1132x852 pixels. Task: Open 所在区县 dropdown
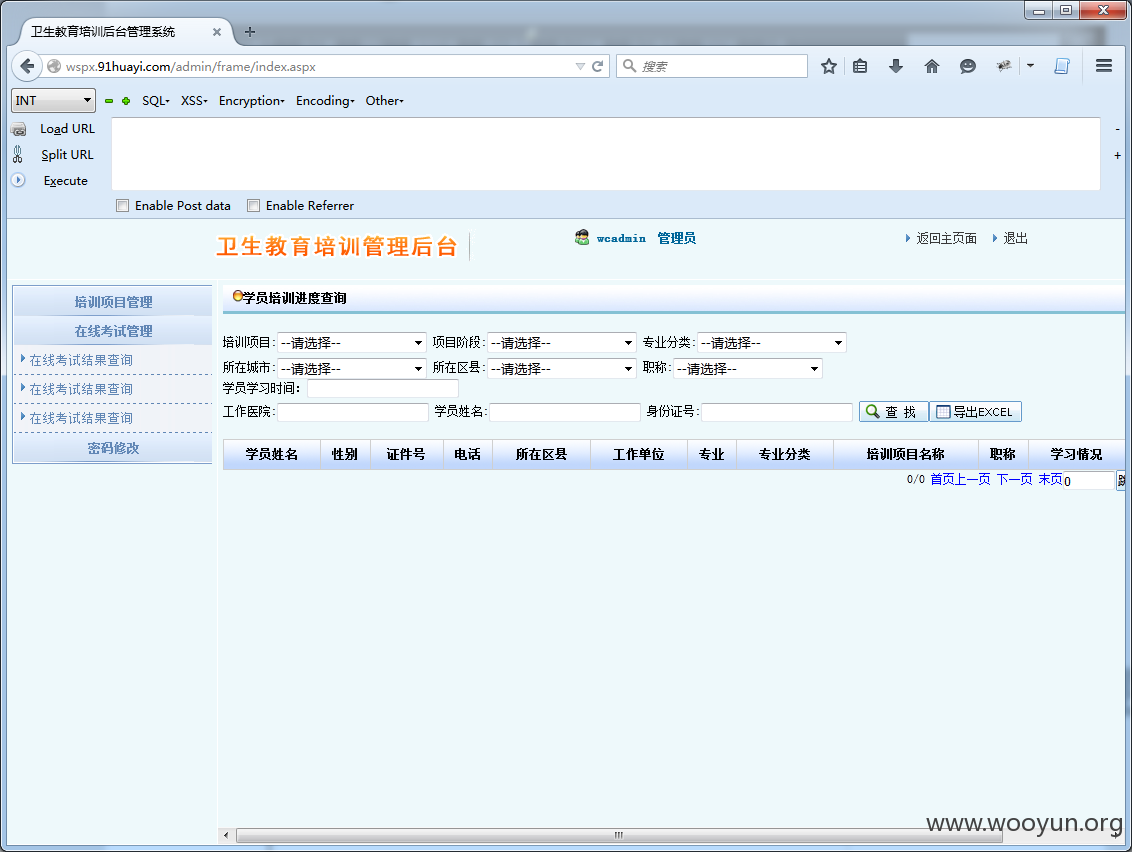[x=562, y=369]
